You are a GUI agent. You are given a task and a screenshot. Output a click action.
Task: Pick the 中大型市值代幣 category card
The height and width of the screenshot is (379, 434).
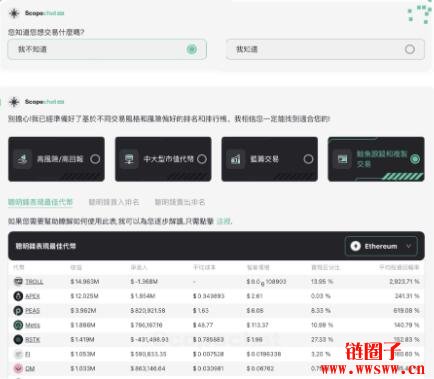tap(163, 159)
